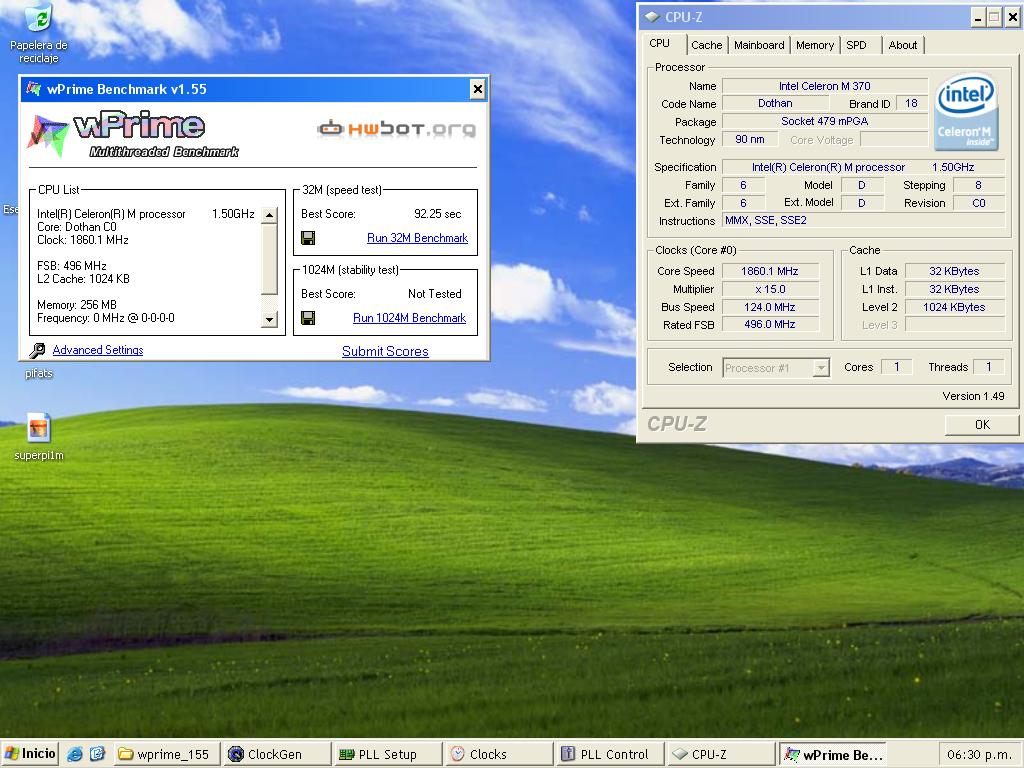The width and height of the screenshot is (1024, 768).
Task: Click the Intel Celeron M logo in CPU-Z
Action: click(x=966, y=112)
